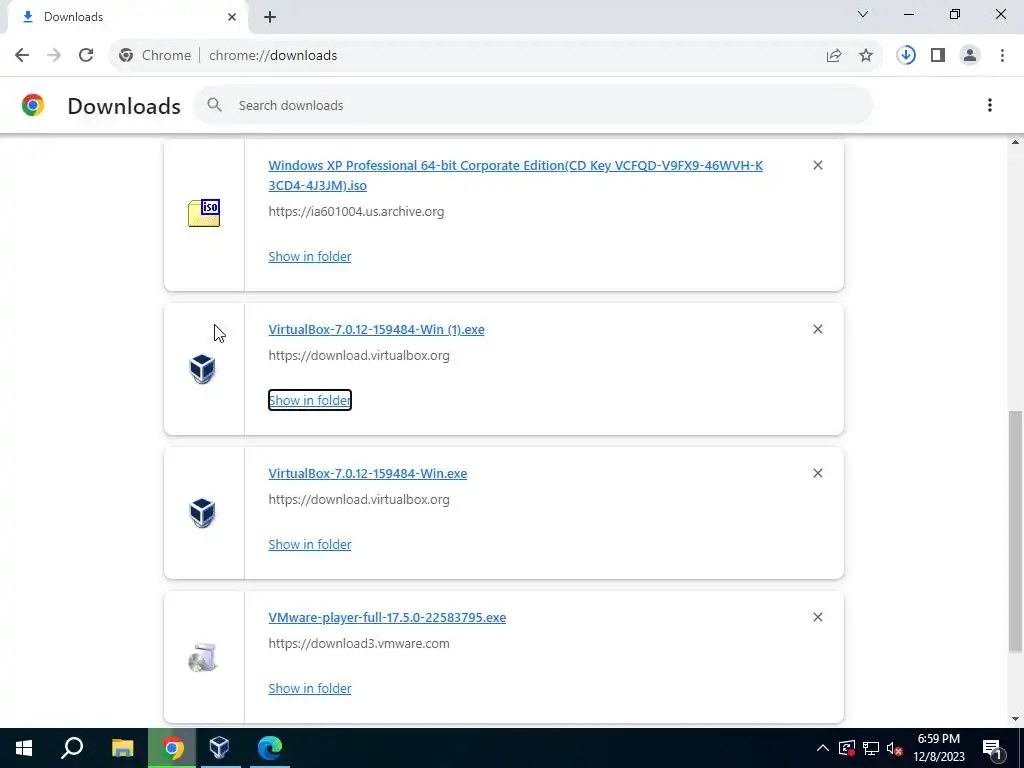Click the Chrome logo beside Downloads heading
This screenshot has height=768, width=1024.
click(33, 105)
